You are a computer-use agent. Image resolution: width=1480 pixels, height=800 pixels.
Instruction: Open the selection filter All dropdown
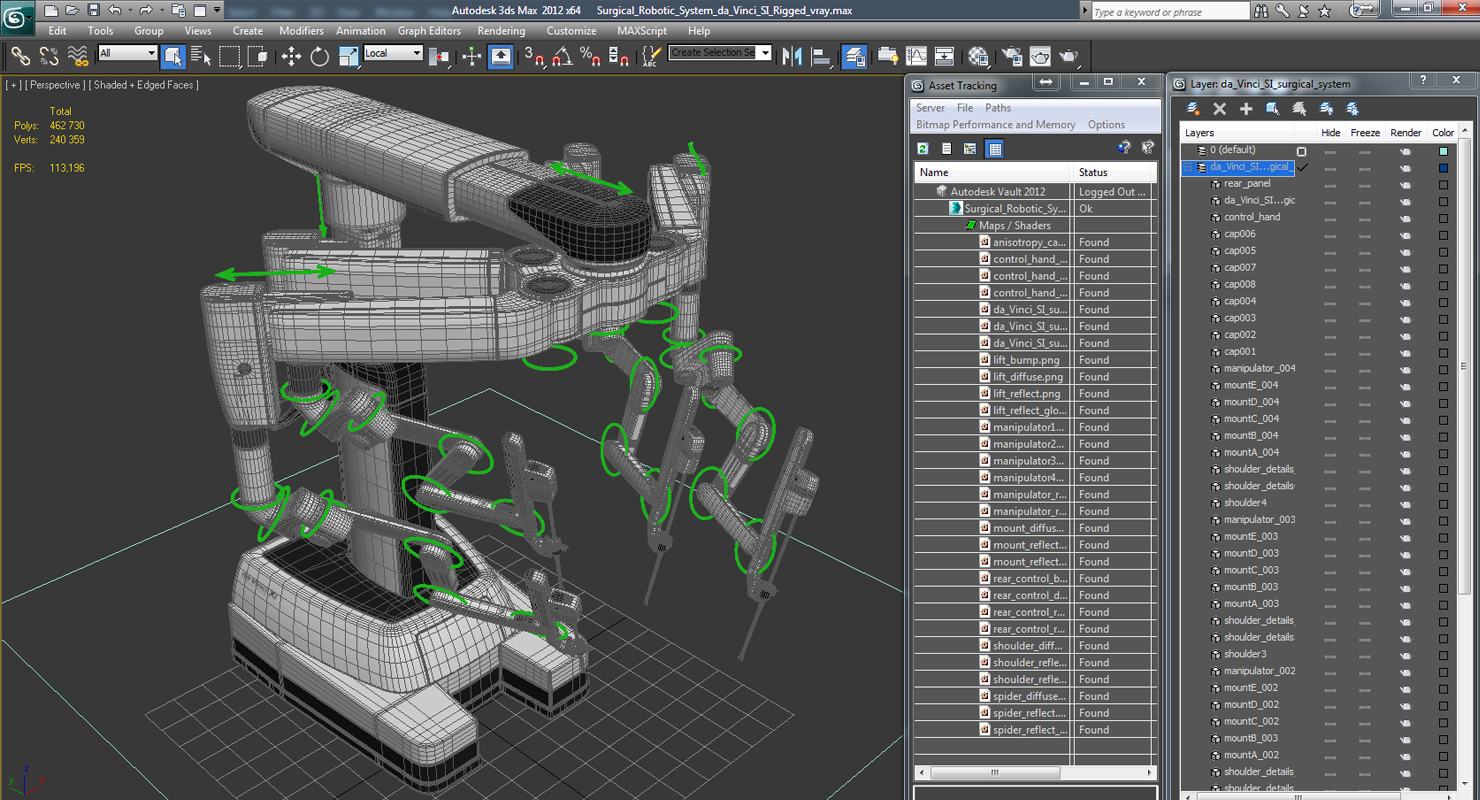(x=127, y=53)
